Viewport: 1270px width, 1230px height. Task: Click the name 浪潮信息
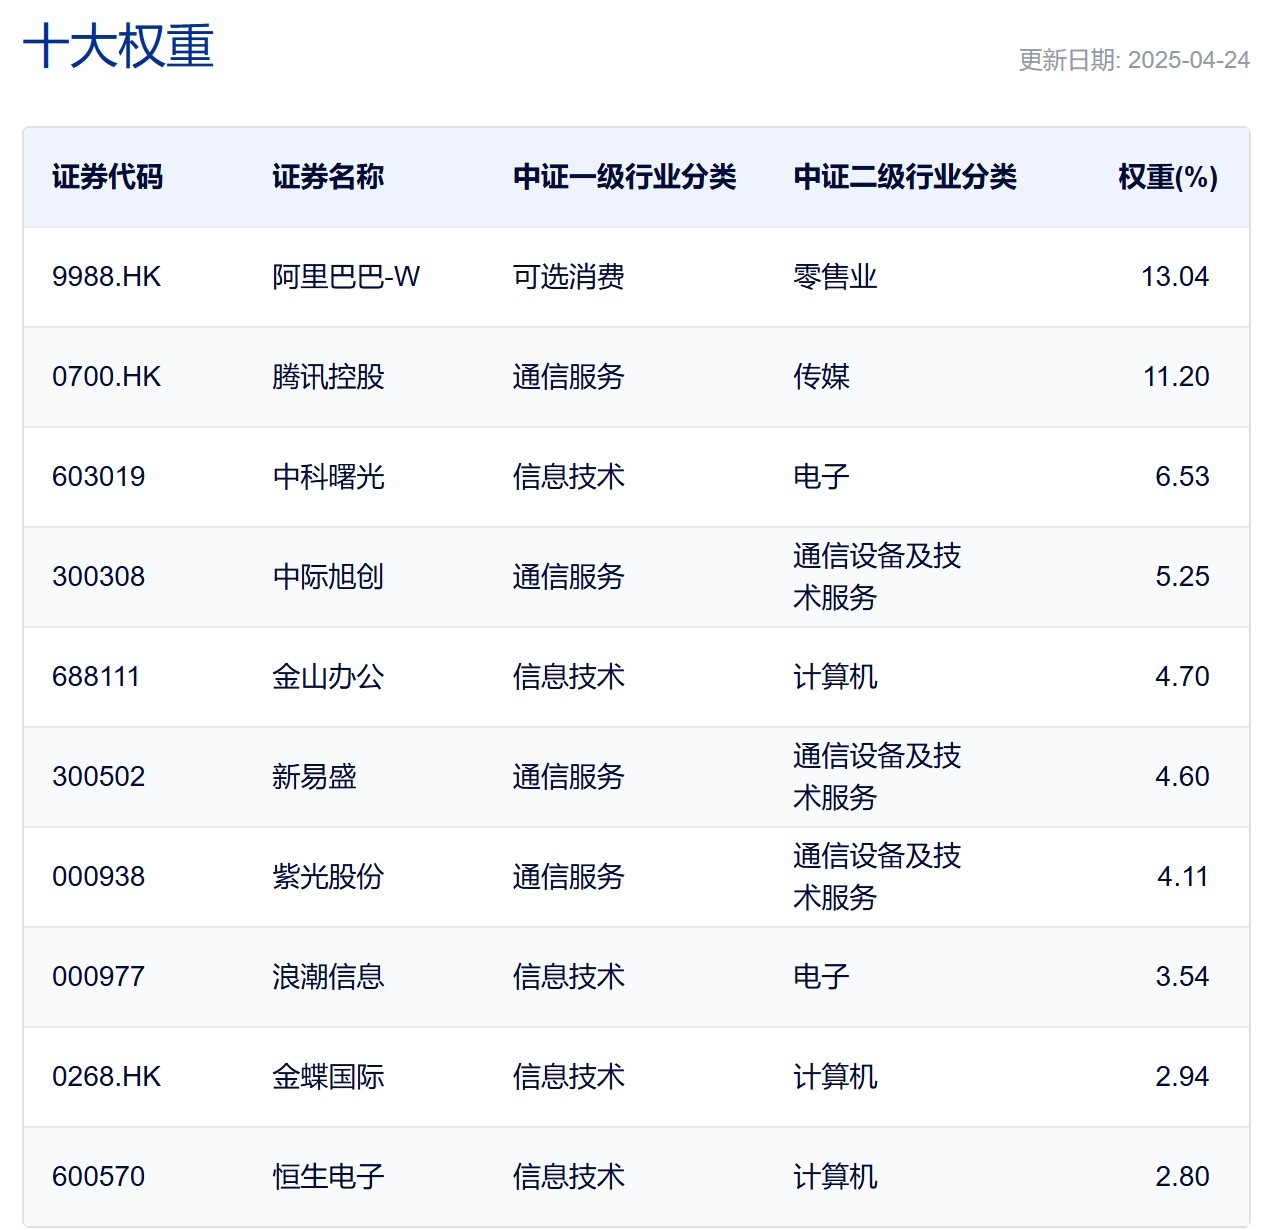(328, 977)
